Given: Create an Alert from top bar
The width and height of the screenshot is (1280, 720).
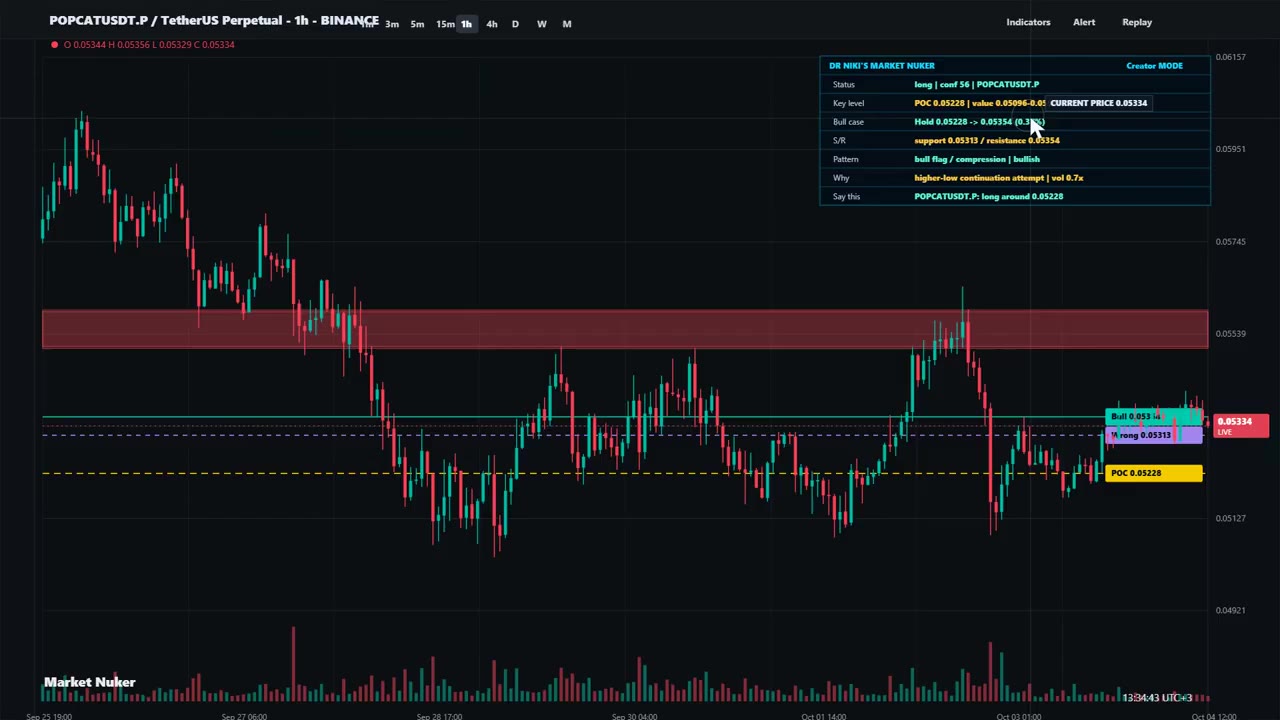Looking at the screenshot, I should tap(1084, 22).
